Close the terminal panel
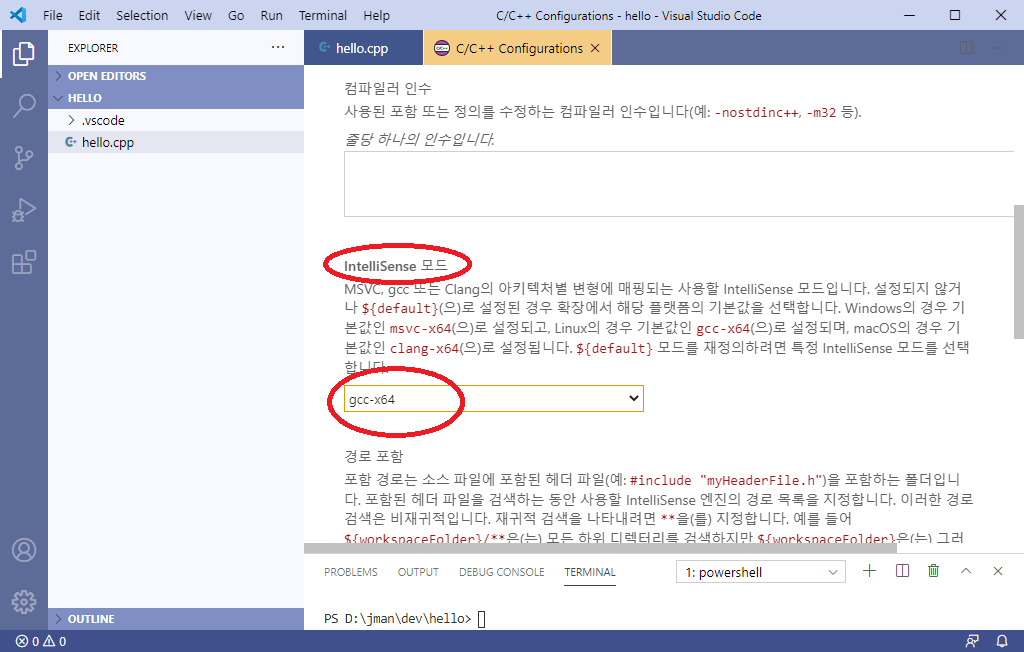This screenshot has width=1024, height=652. click(998, 571)
